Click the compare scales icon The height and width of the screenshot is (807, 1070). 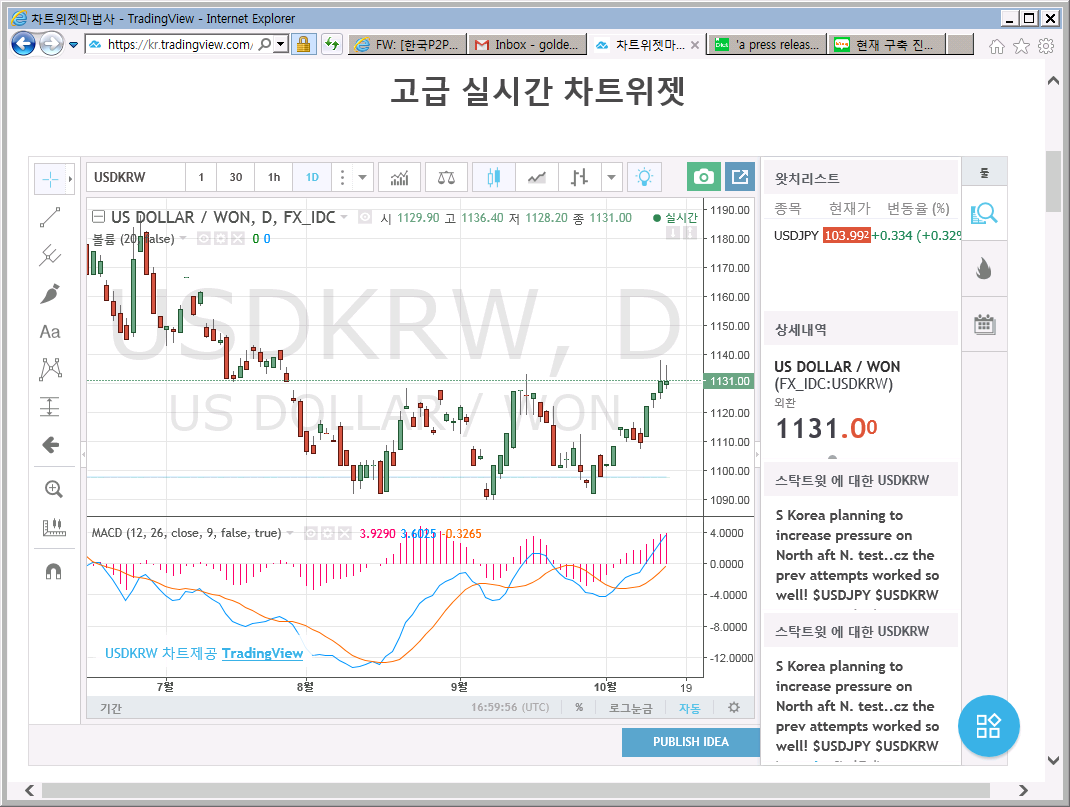pos(446,177)
